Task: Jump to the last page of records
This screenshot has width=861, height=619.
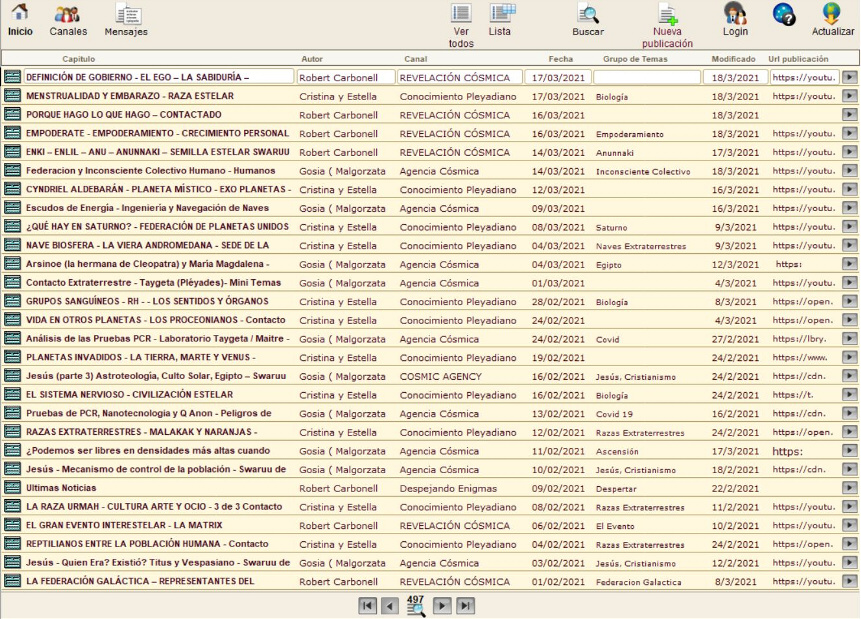Action: (465, 605)
